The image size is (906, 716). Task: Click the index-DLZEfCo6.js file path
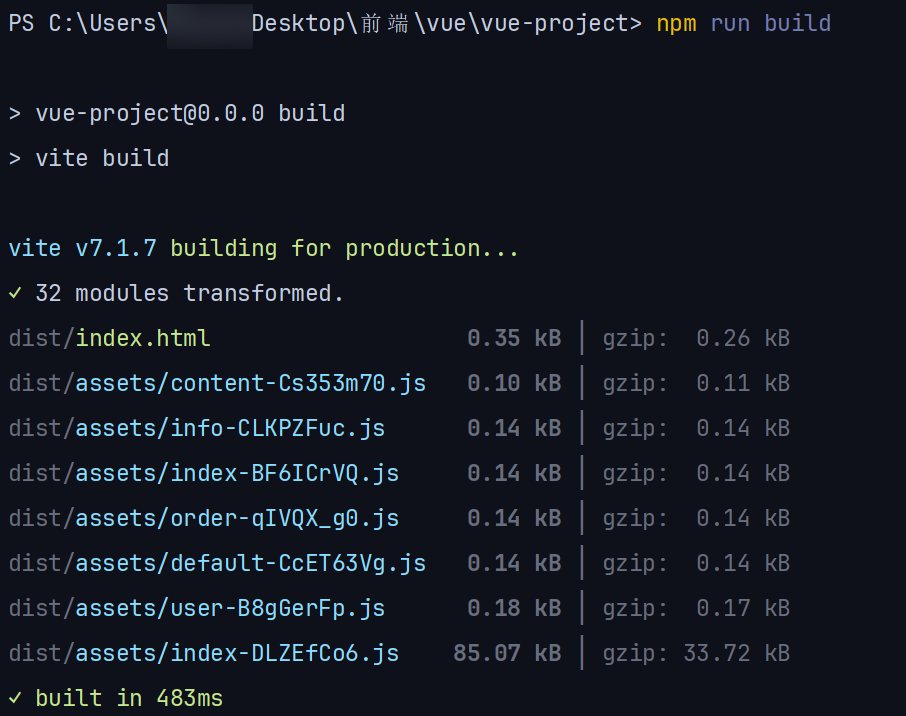[x=204, y=653]
